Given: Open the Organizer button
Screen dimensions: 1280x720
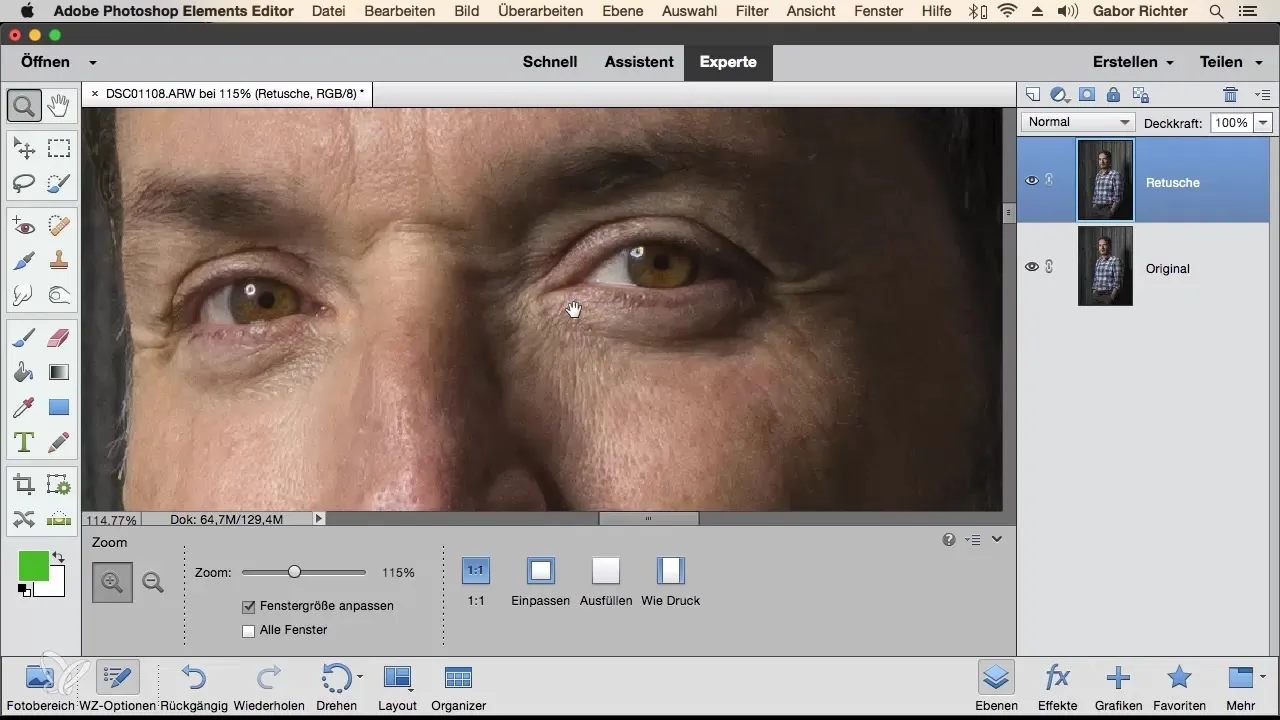Looking at the screenshot, I should [x=458, y=687].
